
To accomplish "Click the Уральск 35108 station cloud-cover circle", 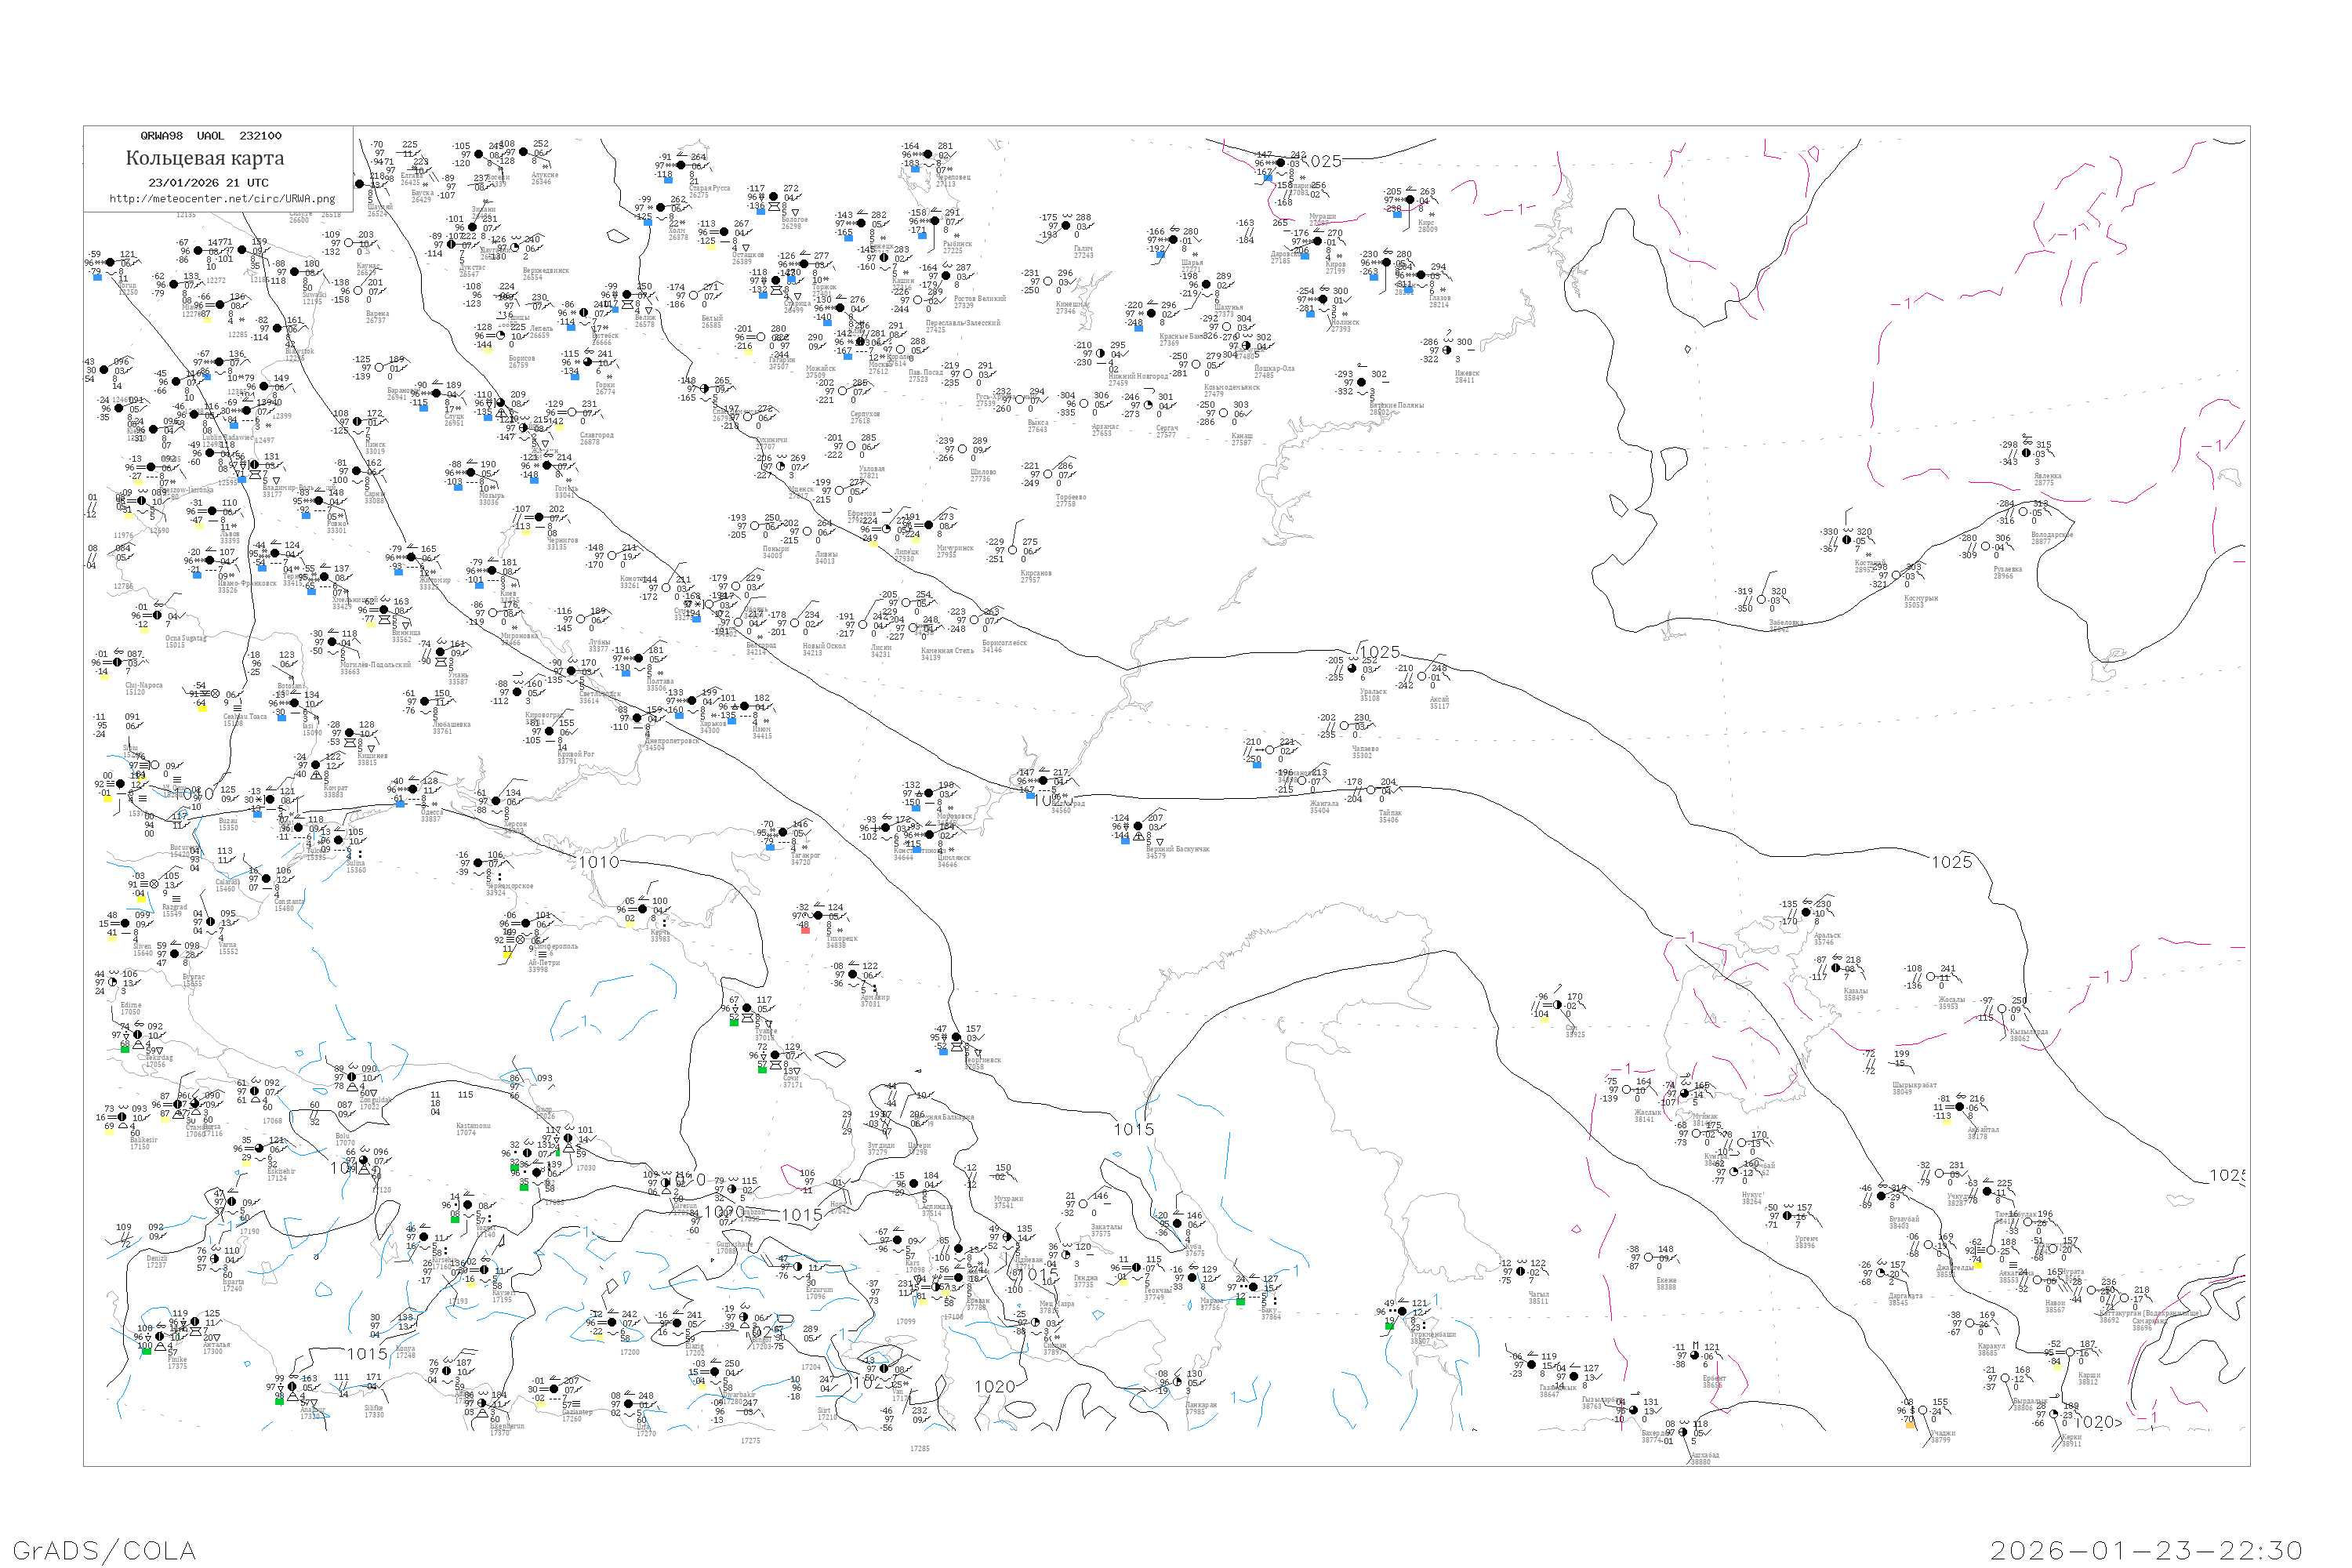I will point(1352,669).
